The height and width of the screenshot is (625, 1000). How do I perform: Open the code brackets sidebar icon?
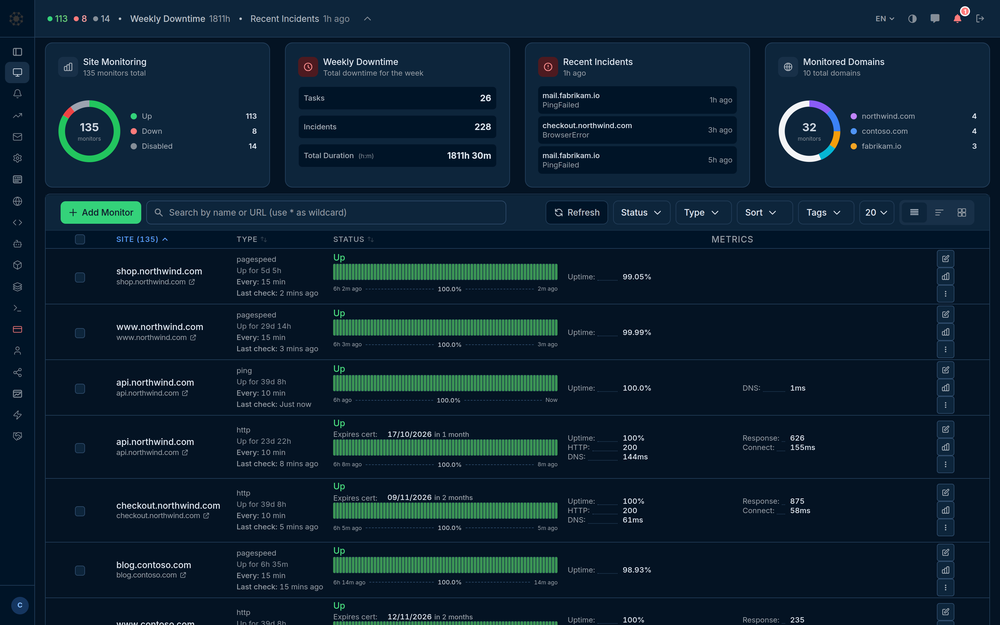pos(17,223)
